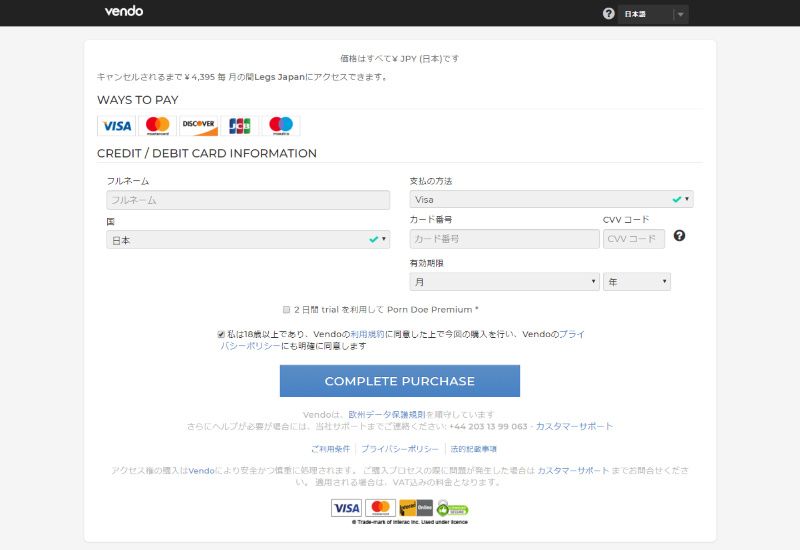Click the vendo logo in the header
This screenshot has height=550, width=800.
124,11
